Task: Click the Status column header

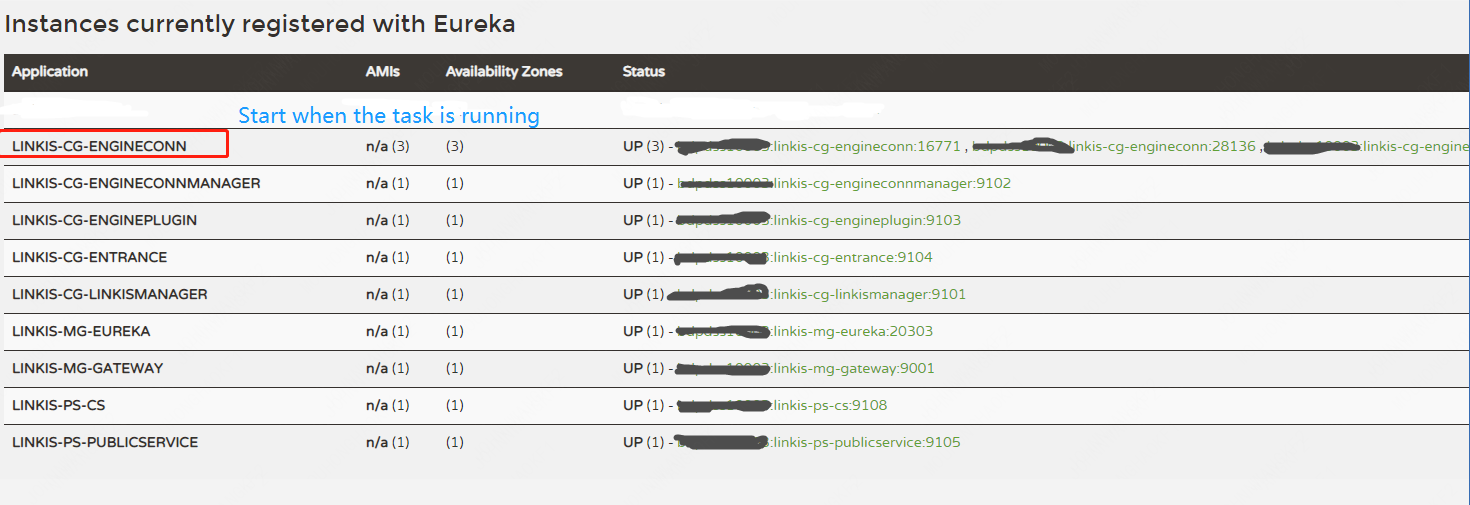Action: [643, 72]
